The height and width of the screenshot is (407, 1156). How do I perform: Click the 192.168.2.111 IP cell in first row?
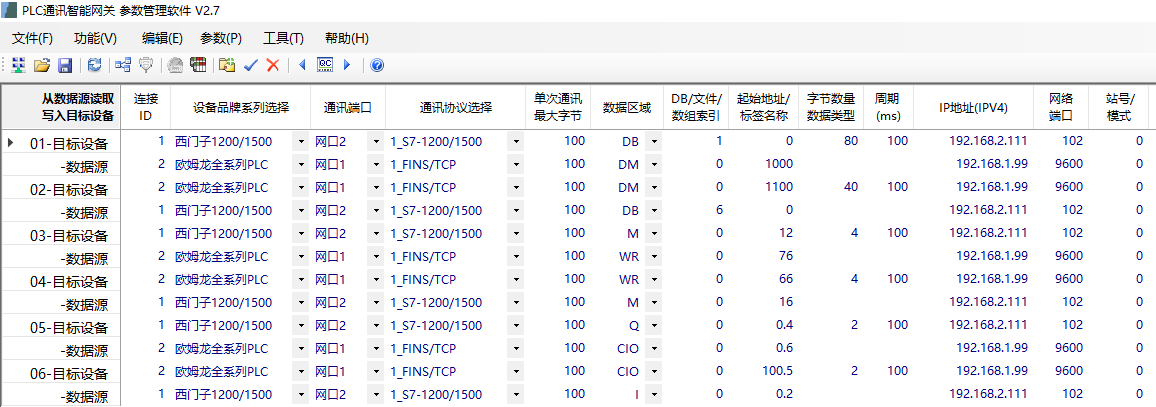987,142
